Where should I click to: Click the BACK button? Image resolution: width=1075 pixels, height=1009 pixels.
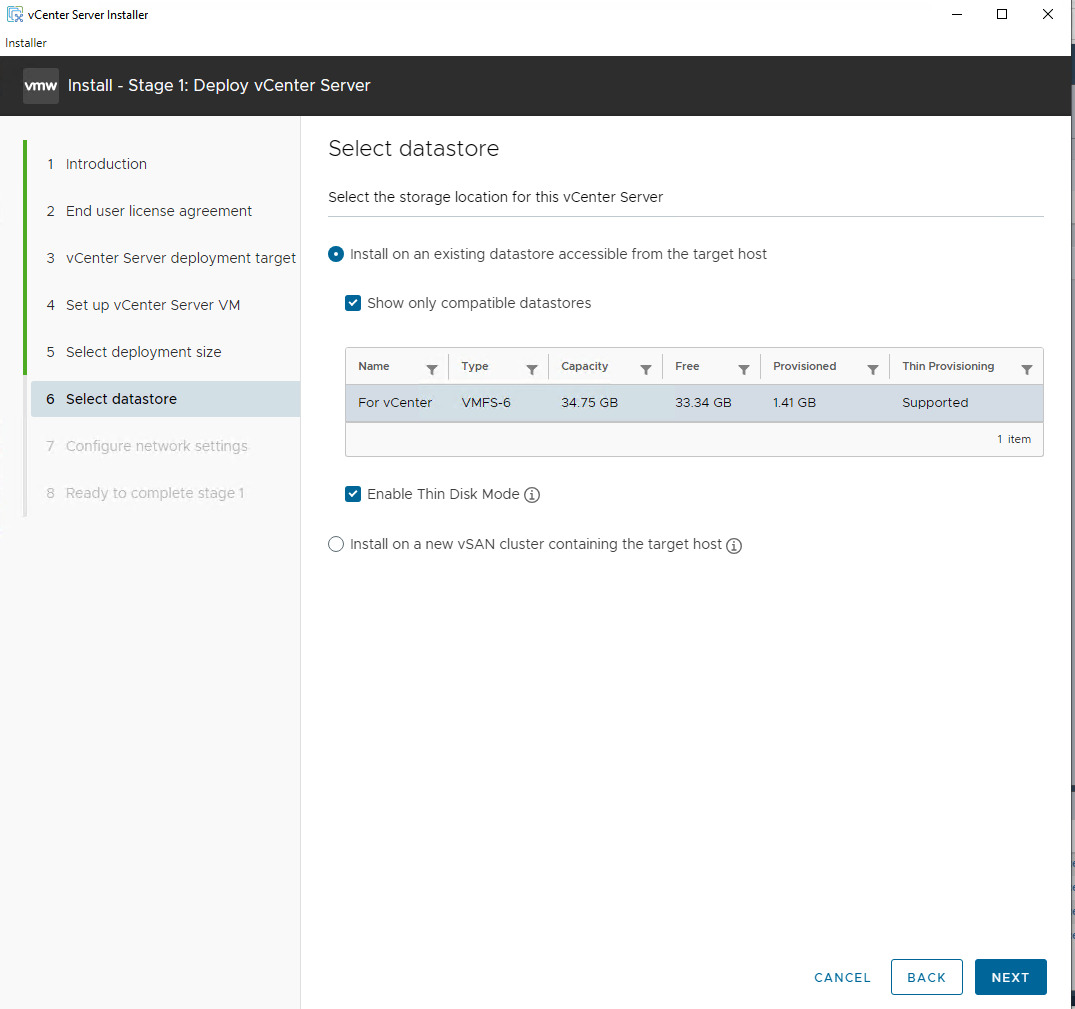926,977
